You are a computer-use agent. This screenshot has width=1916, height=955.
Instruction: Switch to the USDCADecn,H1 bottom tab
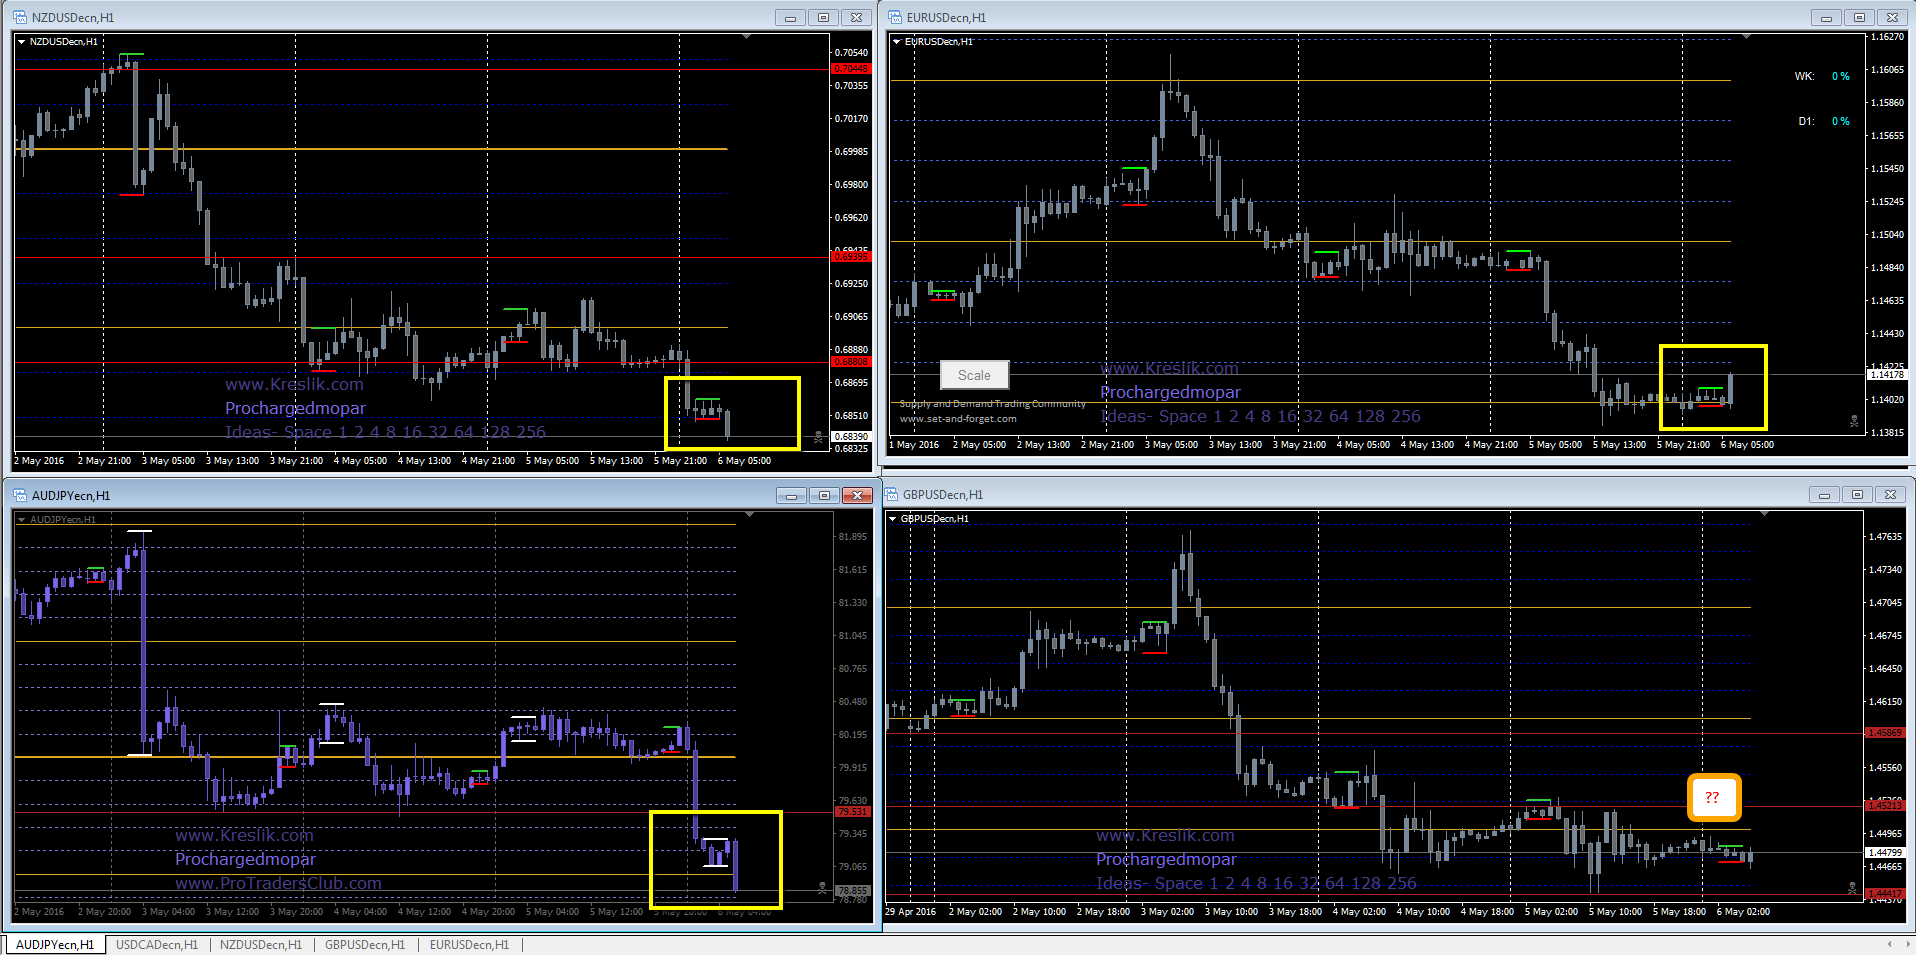157,944
